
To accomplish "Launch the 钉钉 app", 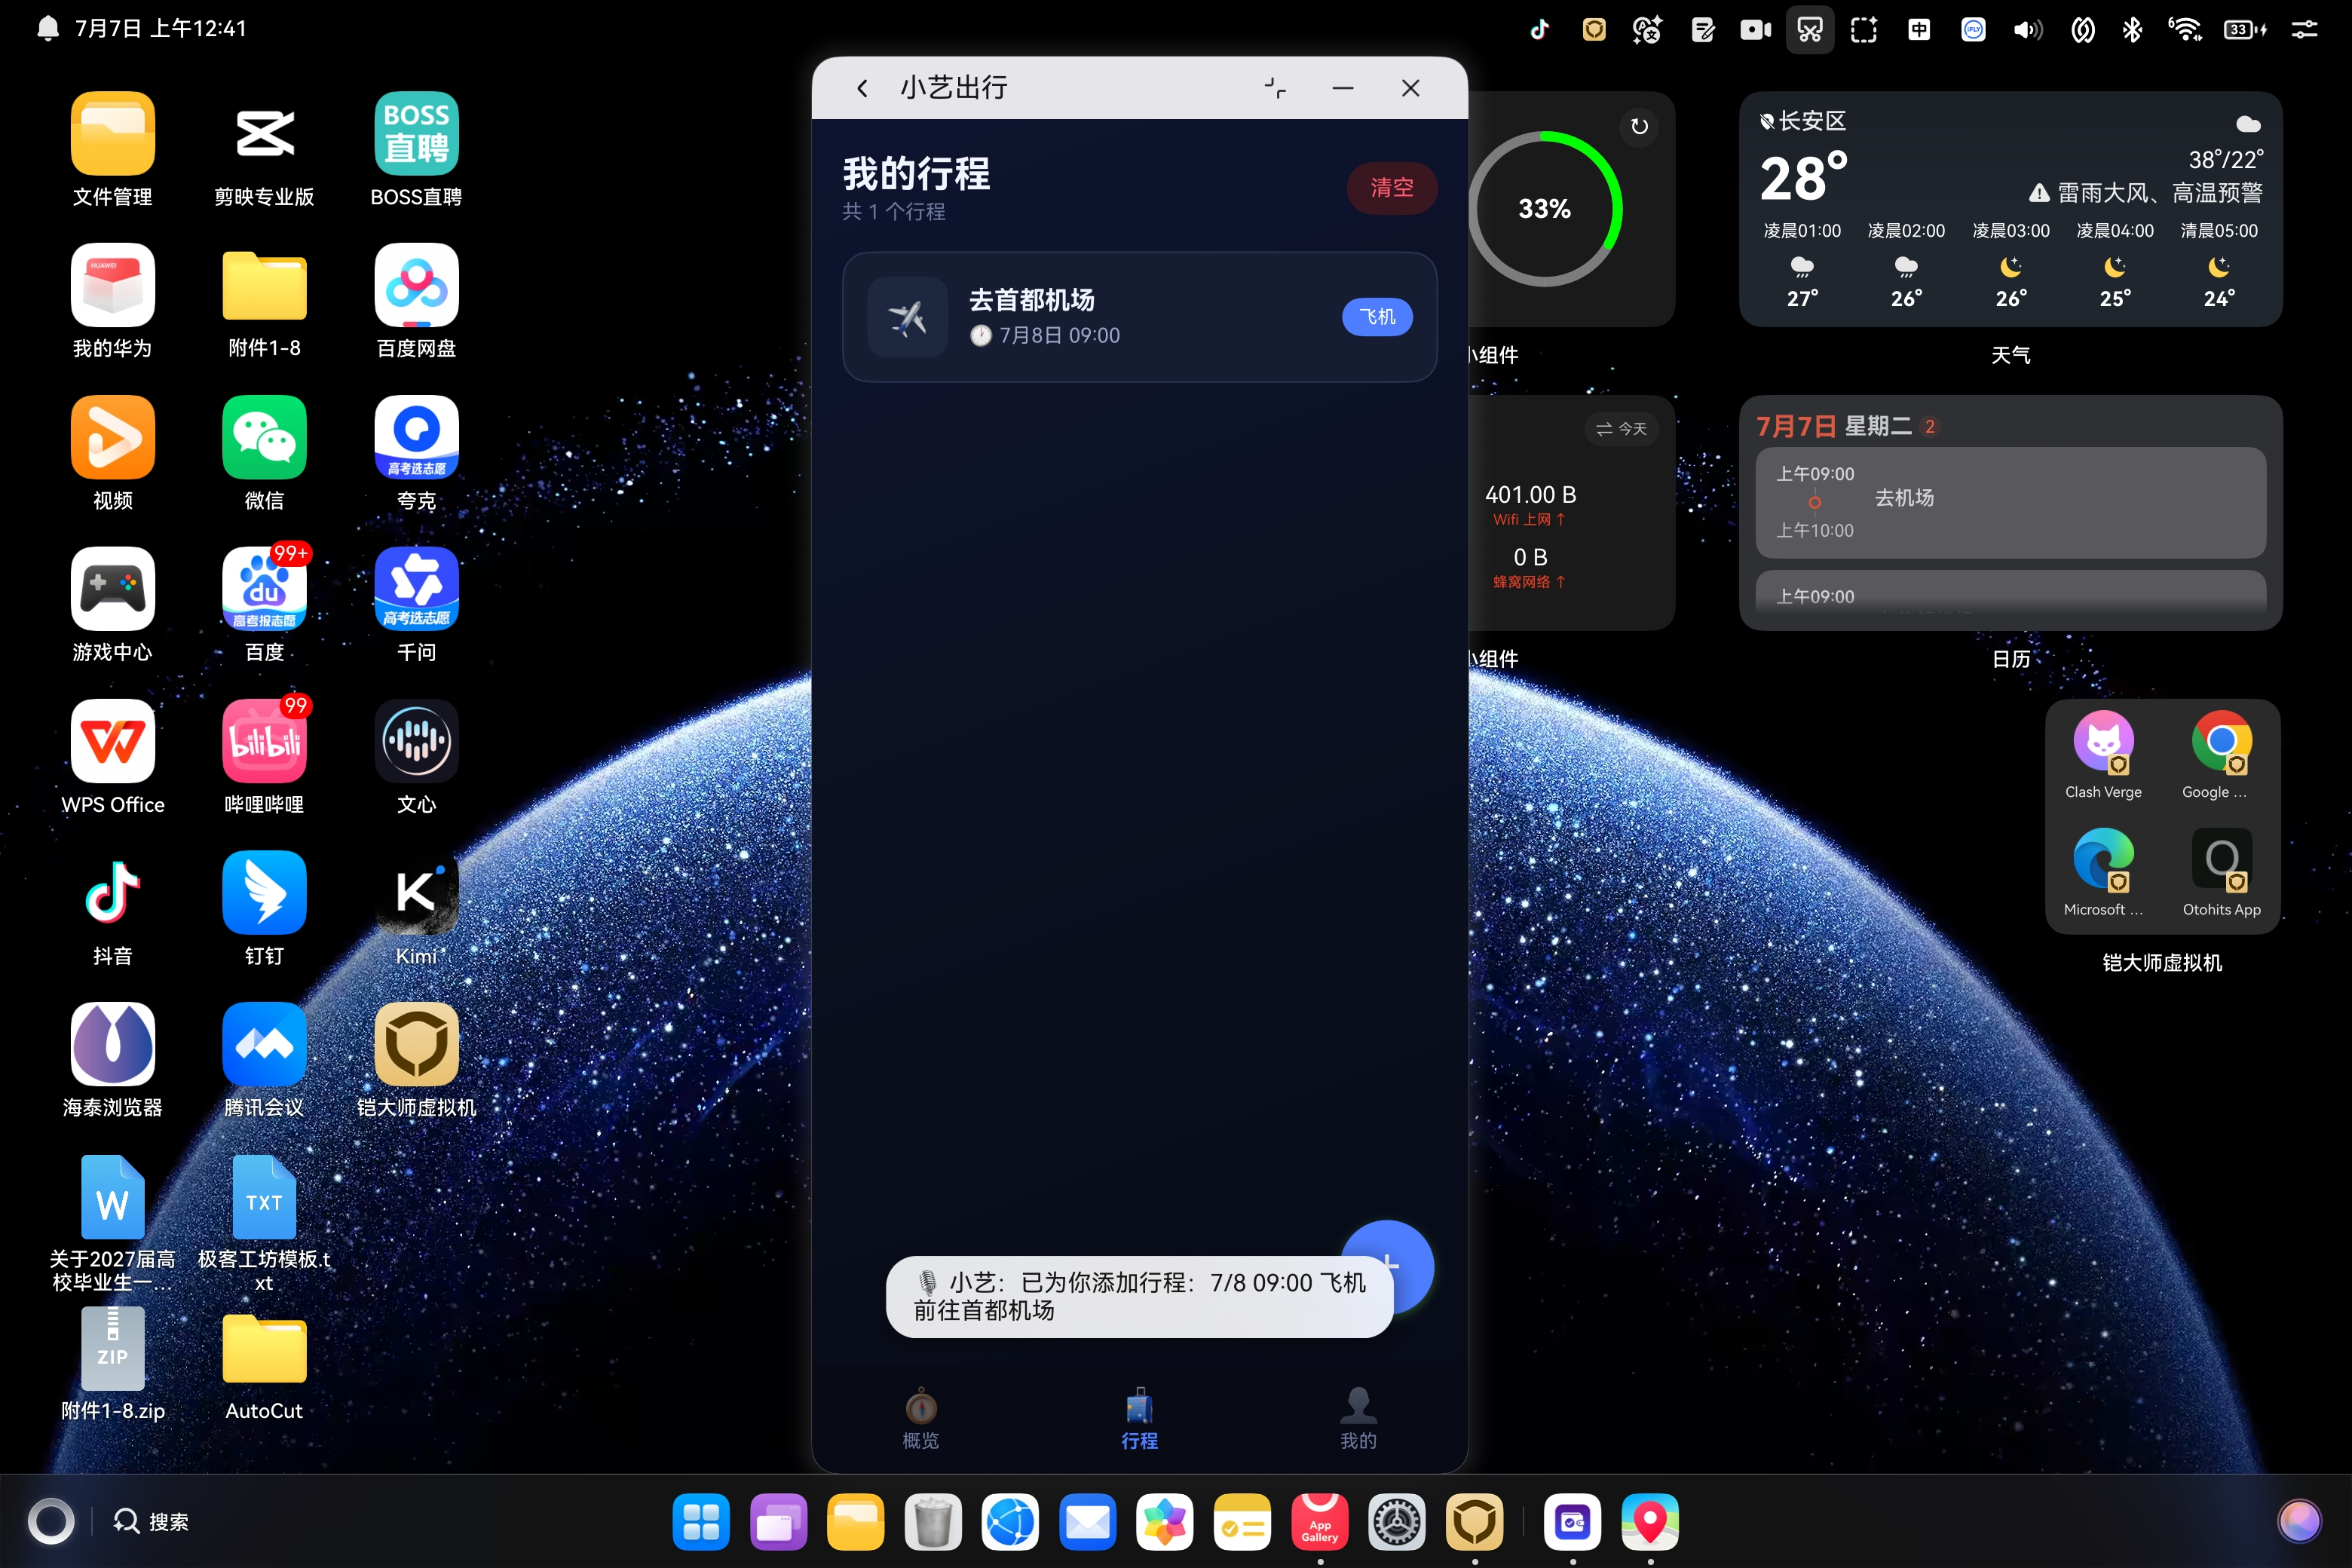I will tap(264, 893).
